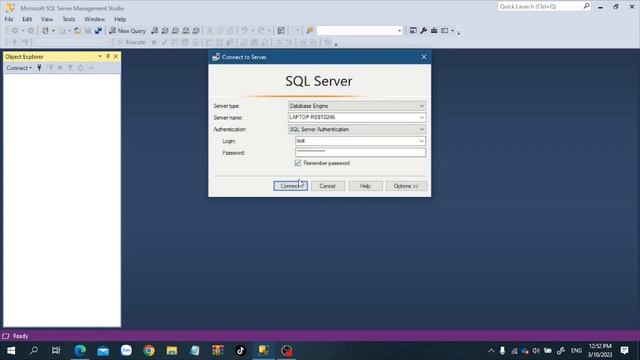Click the Stop icon in Object Explorer toolbar
The height and width of the screenshot is (360, 640).
pyautogui.click(x=60, y=68)
